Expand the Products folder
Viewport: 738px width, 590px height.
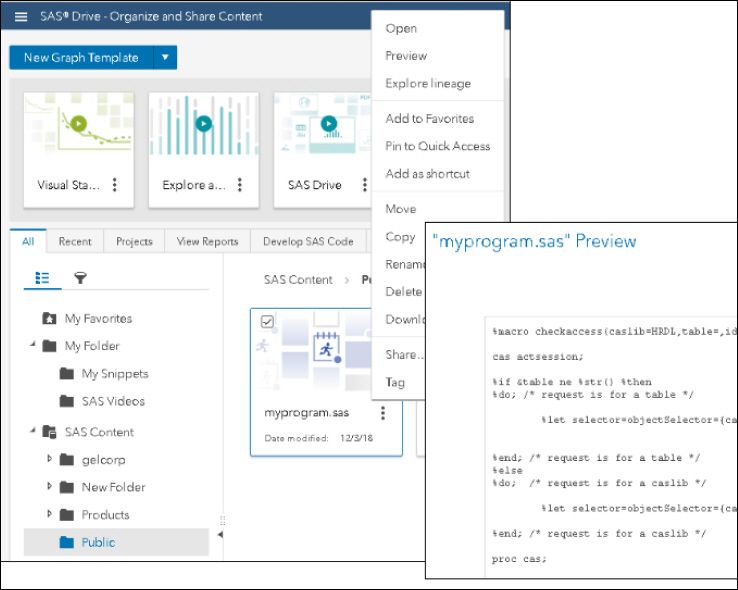point(49,514)
